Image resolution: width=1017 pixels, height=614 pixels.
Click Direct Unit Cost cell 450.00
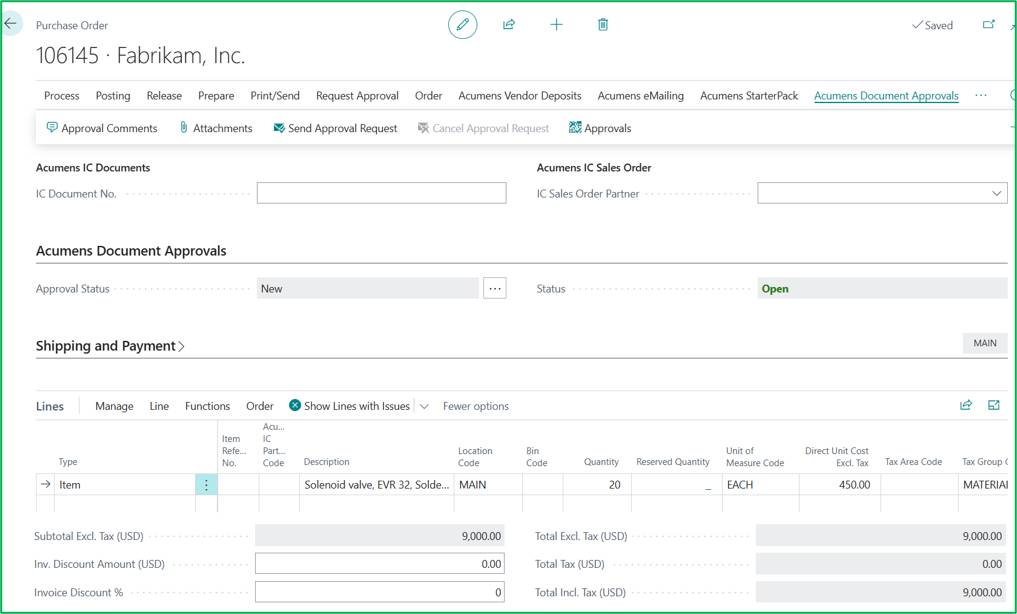[839, 484]
